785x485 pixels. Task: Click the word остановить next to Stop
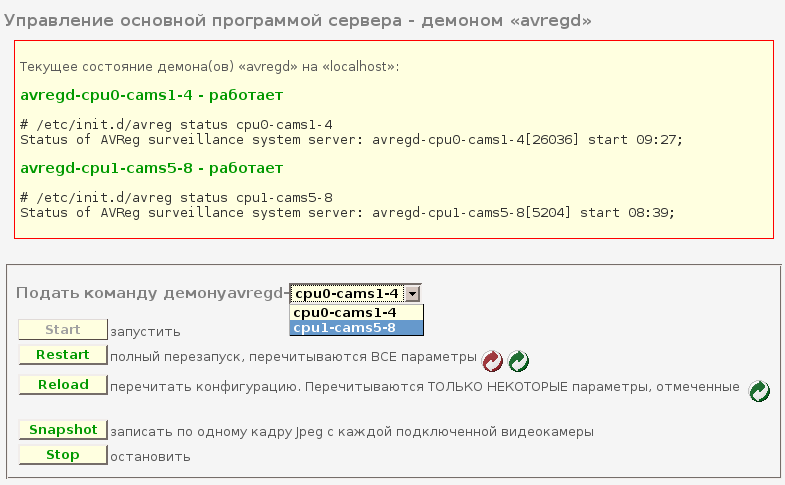coord(150,456)
